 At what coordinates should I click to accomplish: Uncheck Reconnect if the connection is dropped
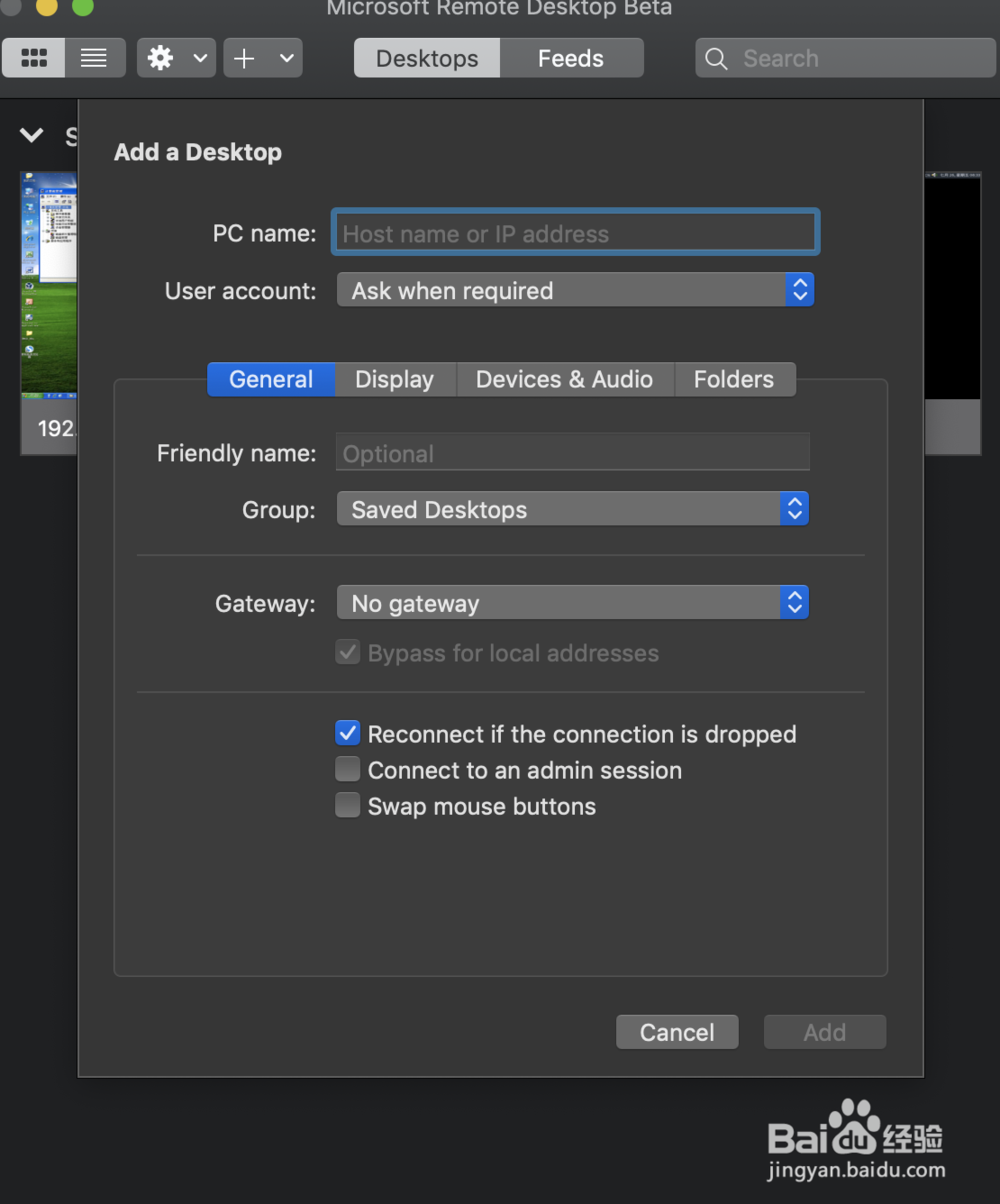tap(348, 734)
